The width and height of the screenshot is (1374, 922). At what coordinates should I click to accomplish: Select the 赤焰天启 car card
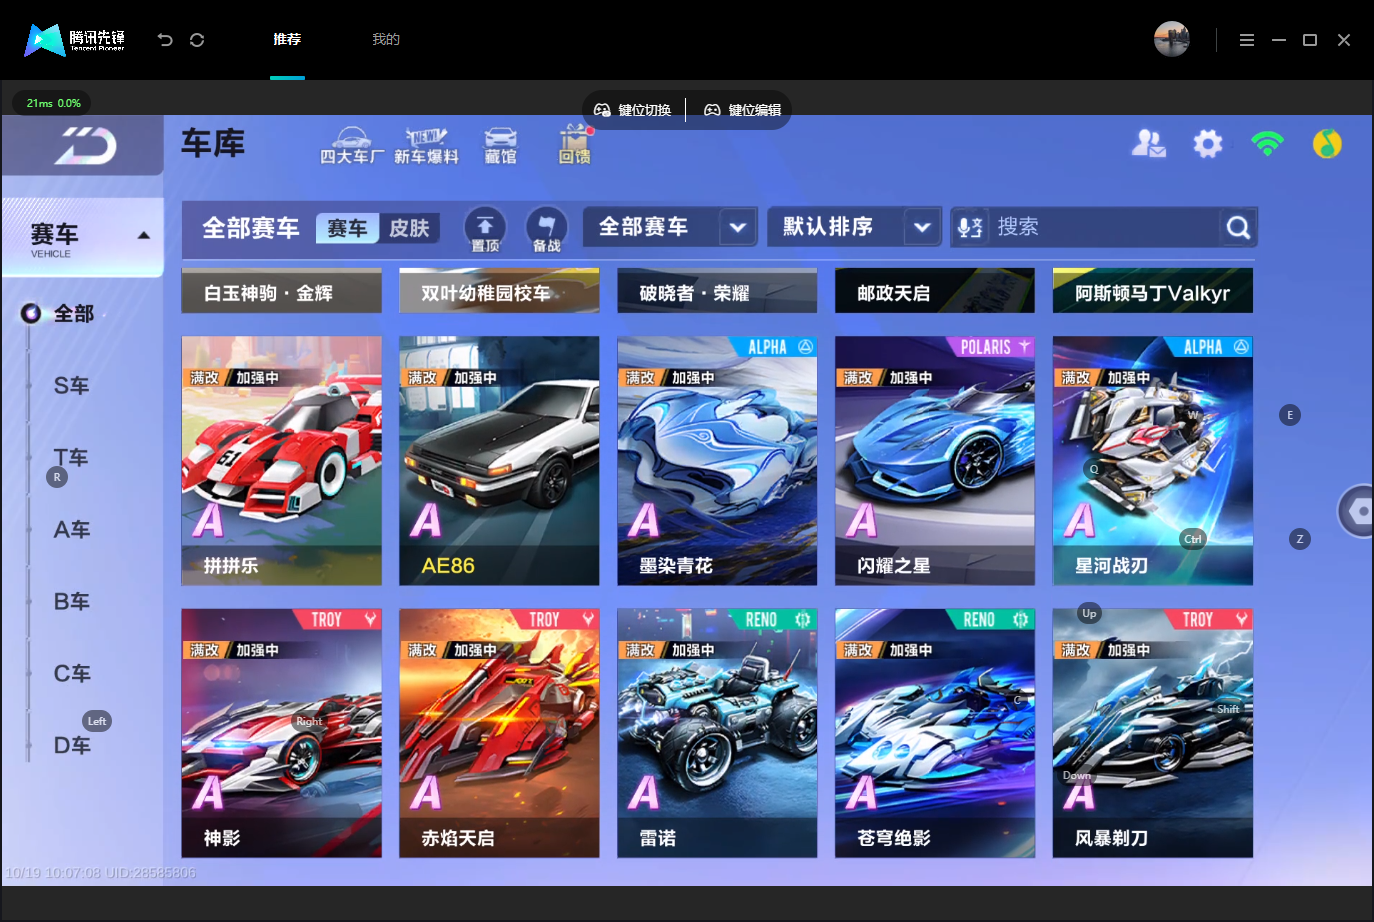click(x=499, y=733)
